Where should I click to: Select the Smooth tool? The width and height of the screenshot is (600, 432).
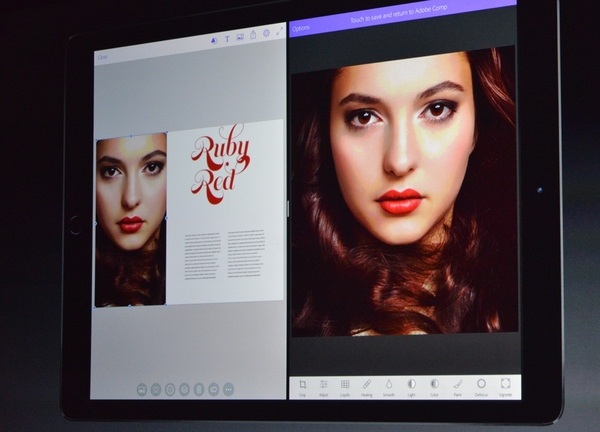click(389, 386)
